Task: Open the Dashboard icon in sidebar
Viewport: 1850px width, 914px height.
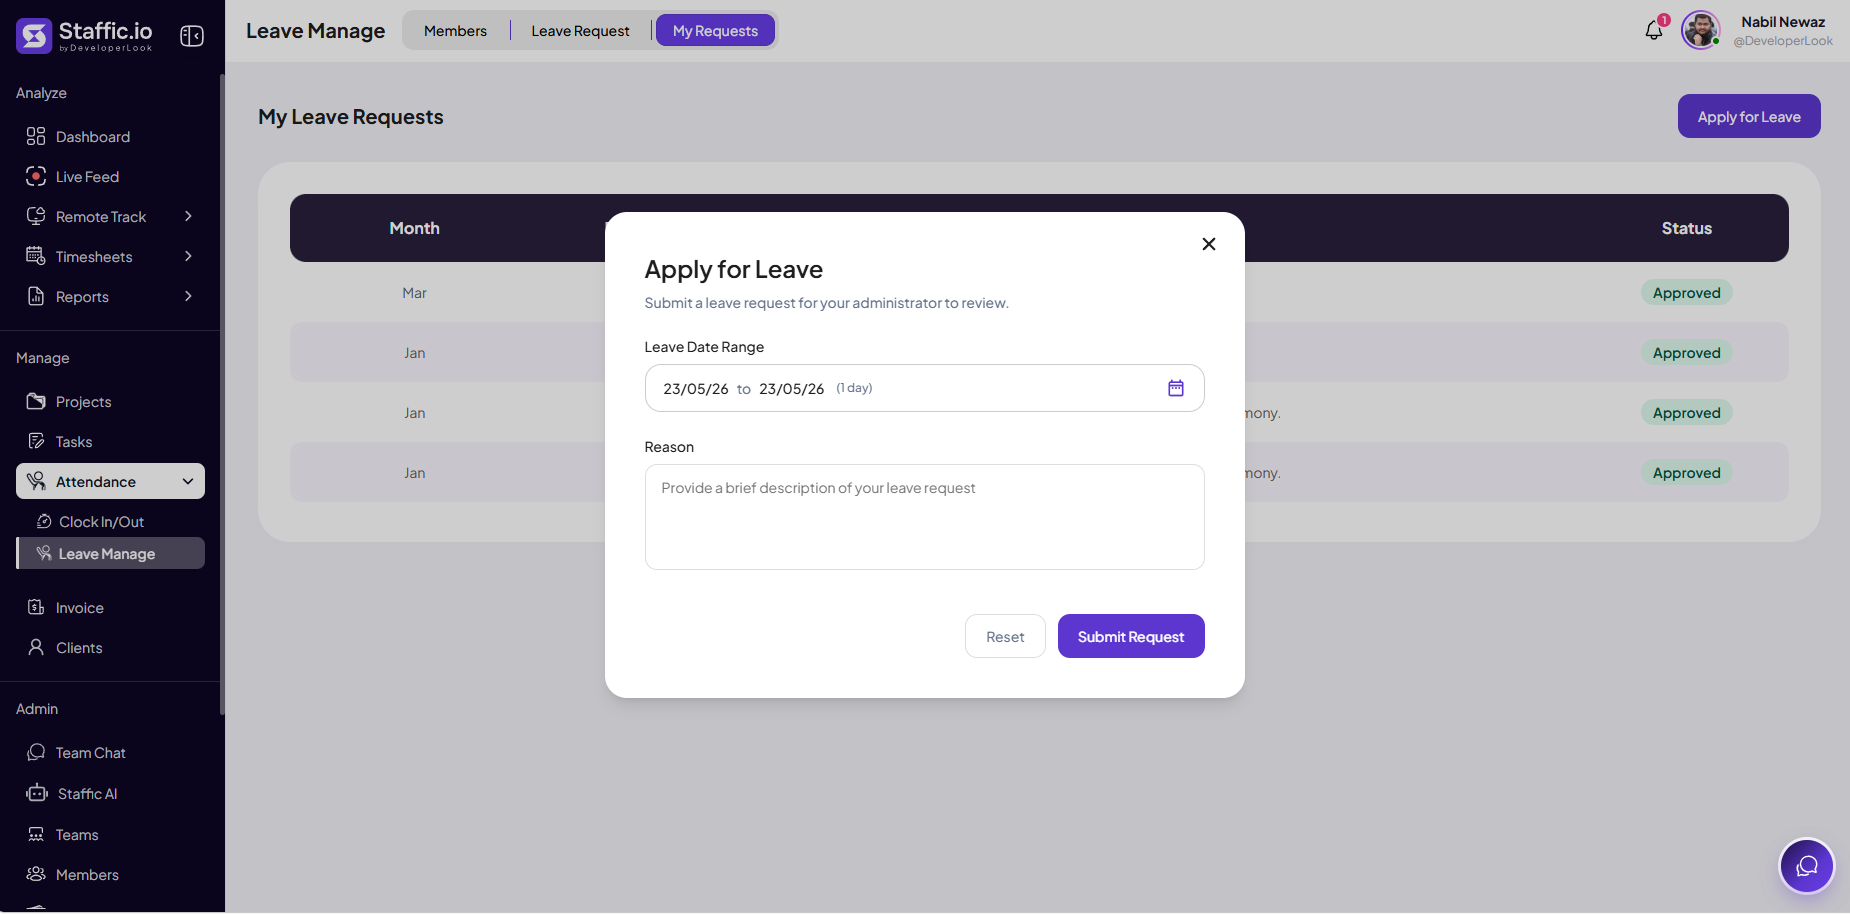Action: (x=36, y=136)
